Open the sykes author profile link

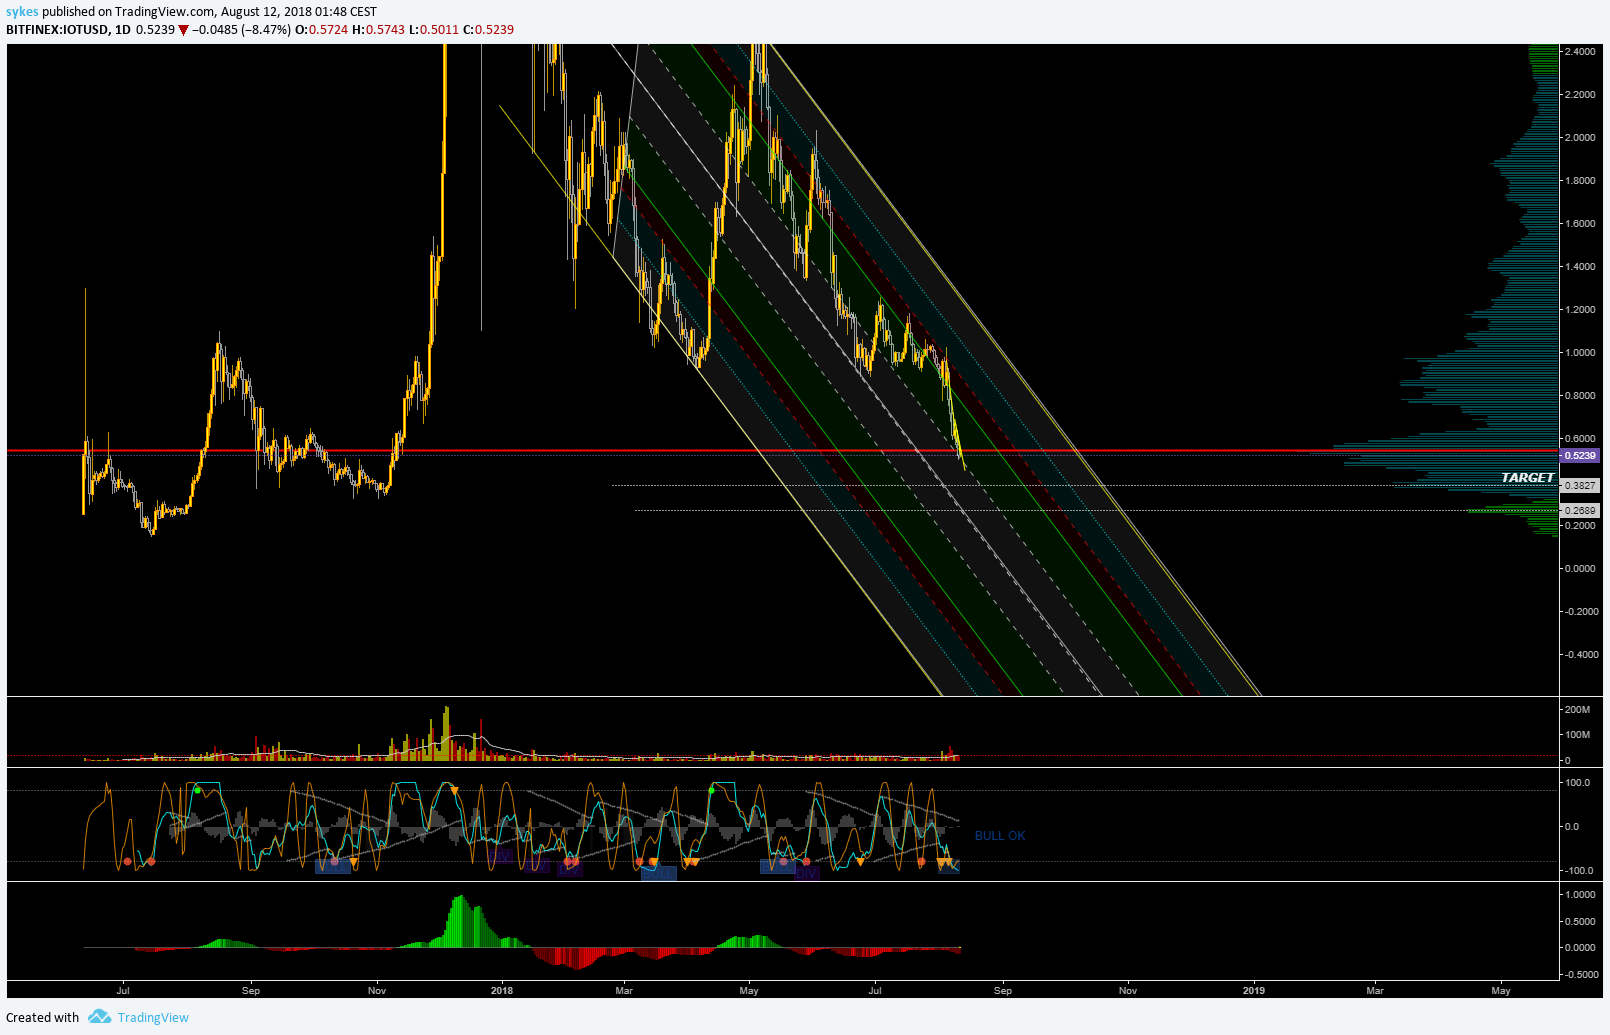tap(22, 12)
